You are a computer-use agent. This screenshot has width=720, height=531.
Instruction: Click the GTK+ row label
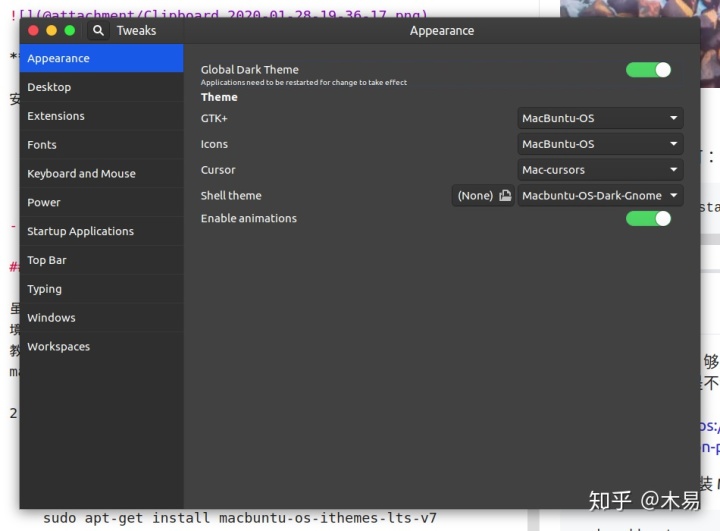214,118
